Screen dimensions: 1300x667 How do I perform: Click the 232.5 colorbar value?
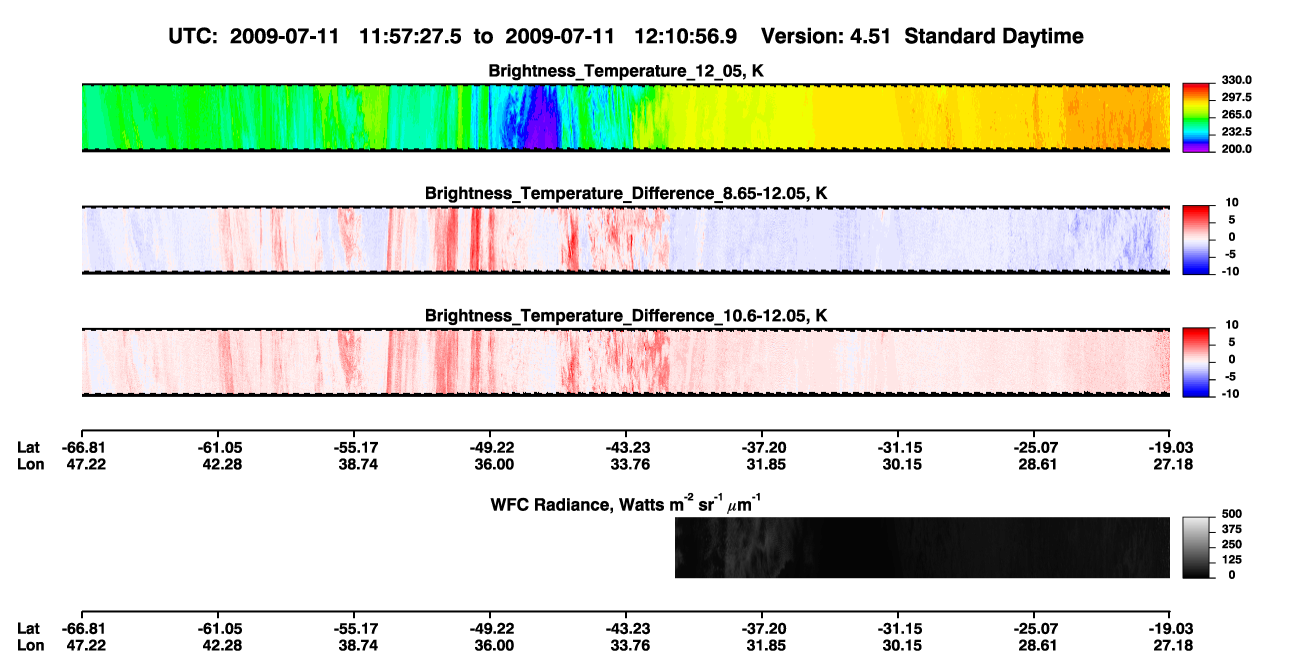coord(1237,131)
